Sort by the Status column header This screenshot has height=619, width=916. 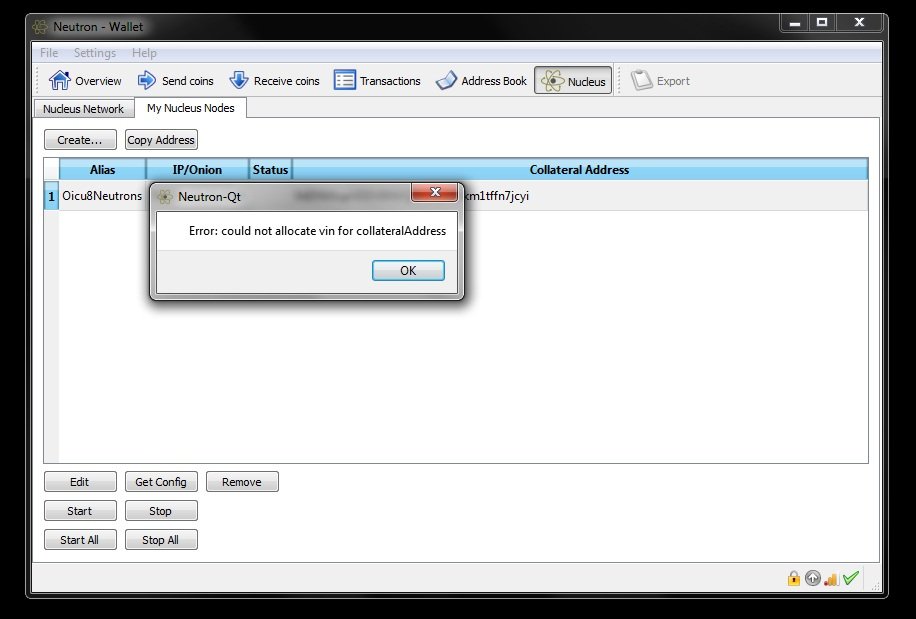270,169
